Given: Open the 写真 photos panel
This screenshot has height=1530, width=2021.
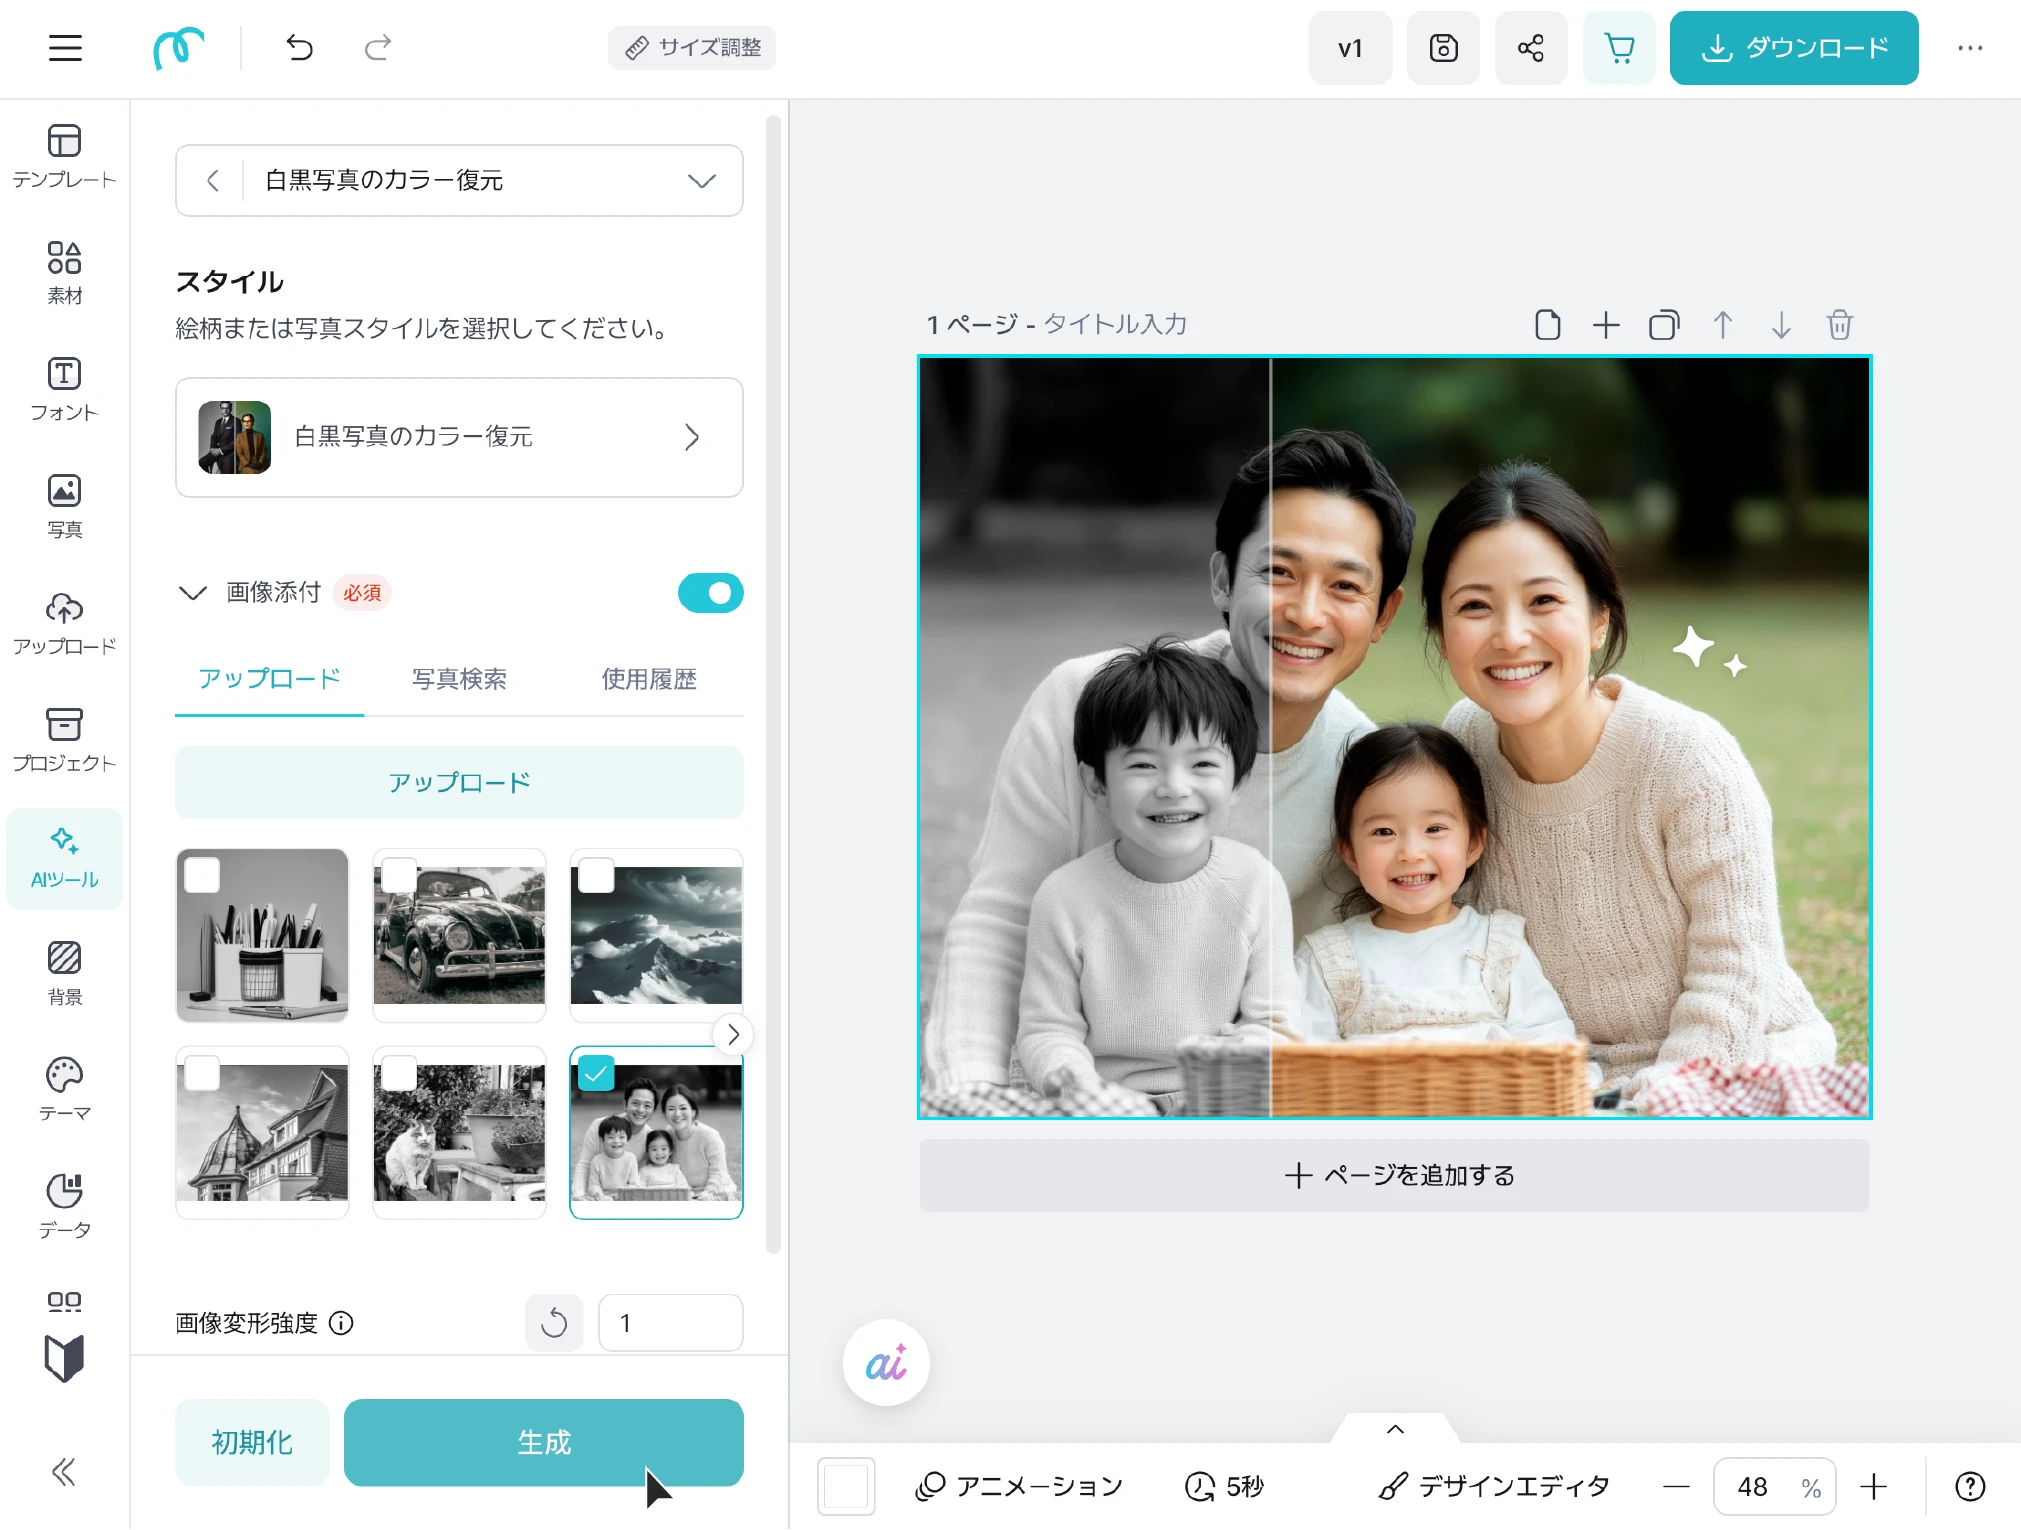Looking at the screenshot, I should (x=65, y=506).
